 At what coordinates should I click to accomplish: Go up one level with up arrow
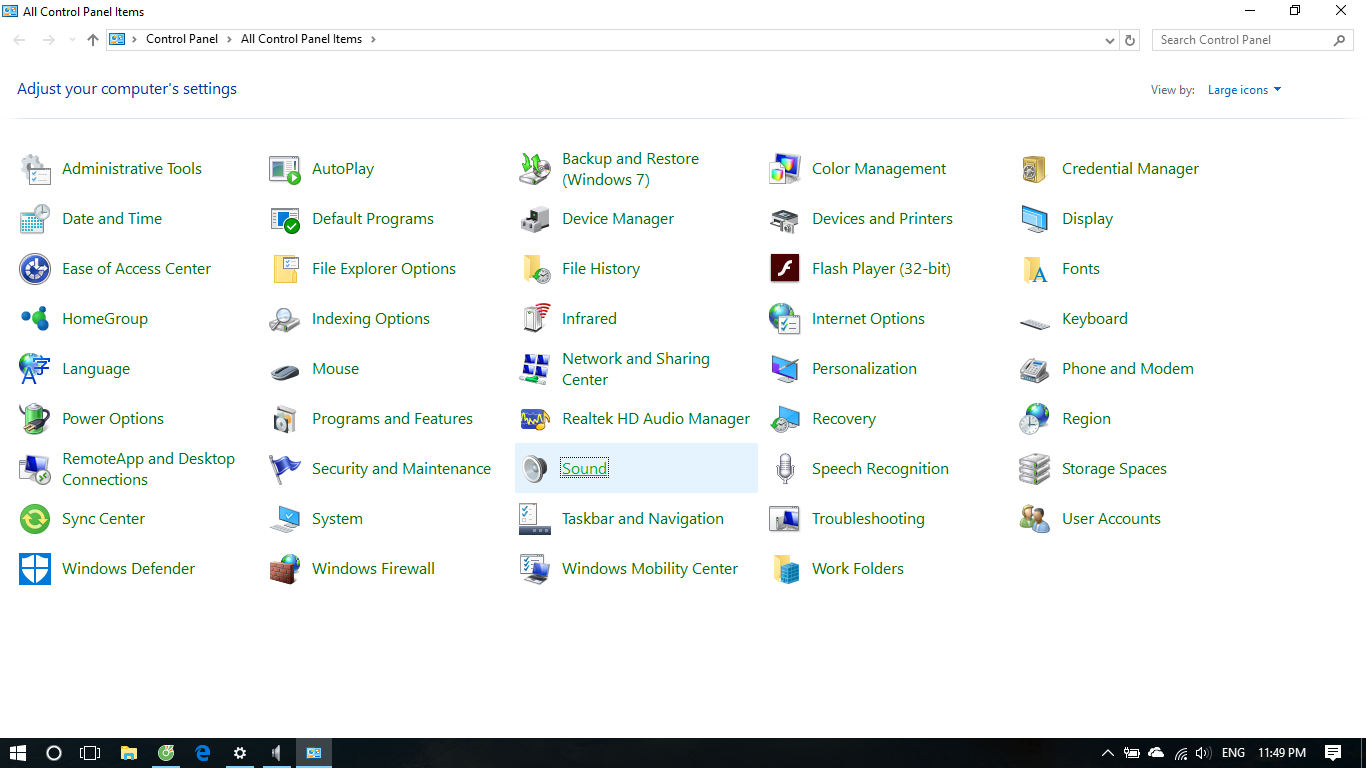93,40
